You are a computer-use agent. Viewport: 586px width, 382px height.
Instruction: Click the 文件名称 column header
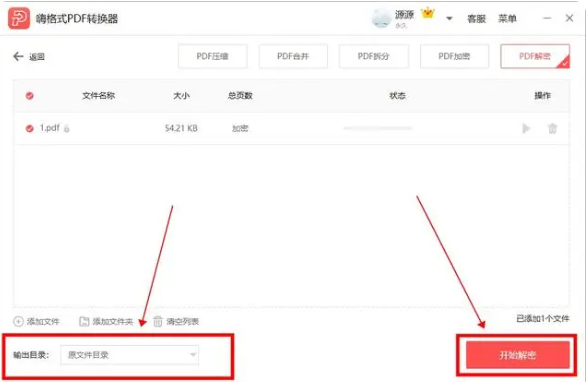(98, 96)
